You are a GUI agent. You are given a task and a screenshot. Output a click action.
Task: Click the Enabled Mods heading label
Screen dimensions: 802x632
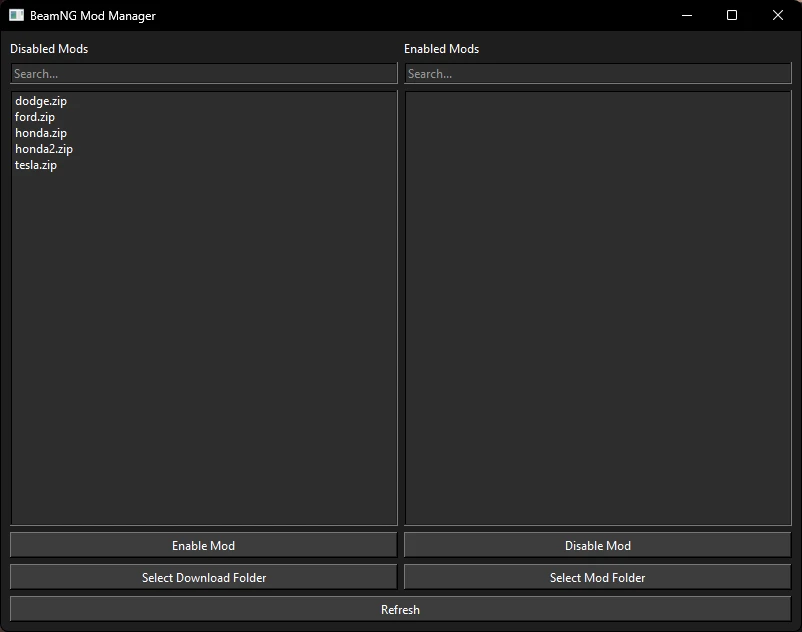tap(441, 49)
